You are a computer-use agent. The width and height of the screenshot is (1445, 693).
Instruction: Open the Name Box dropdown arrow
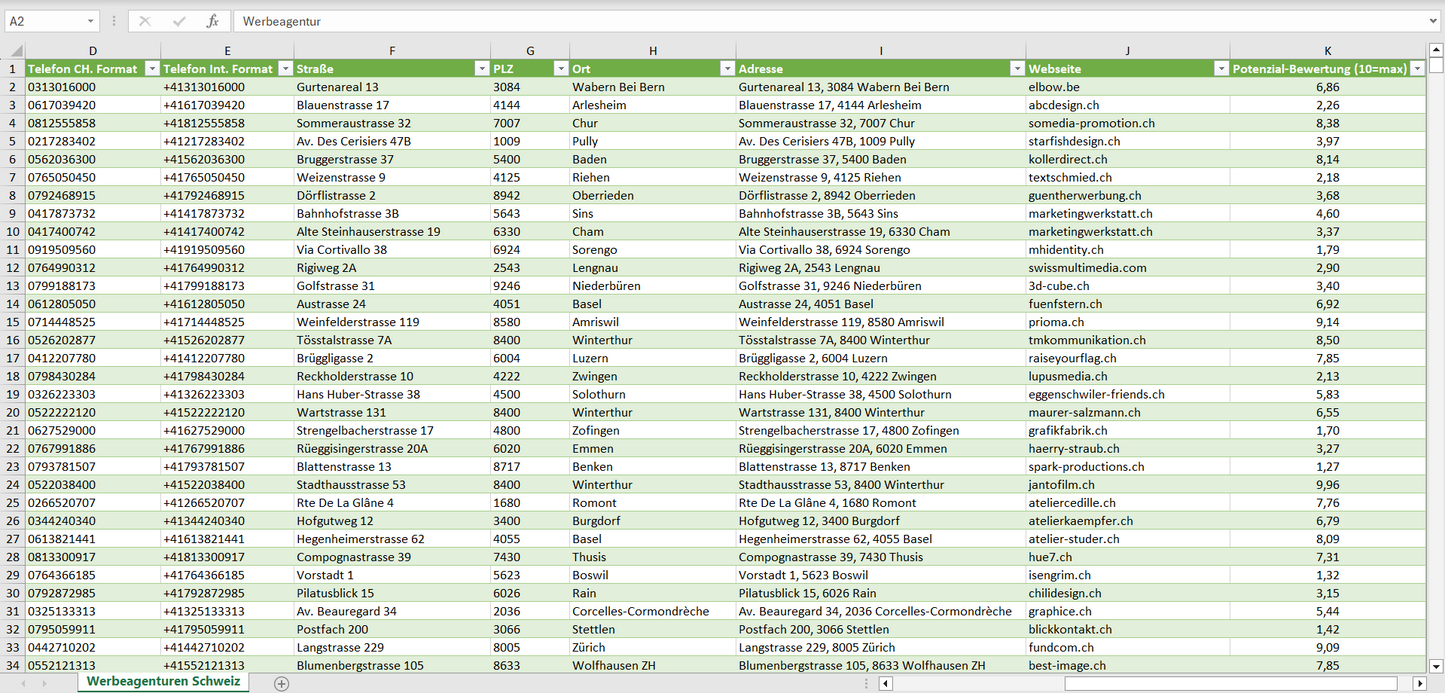[x=90, y=21]
